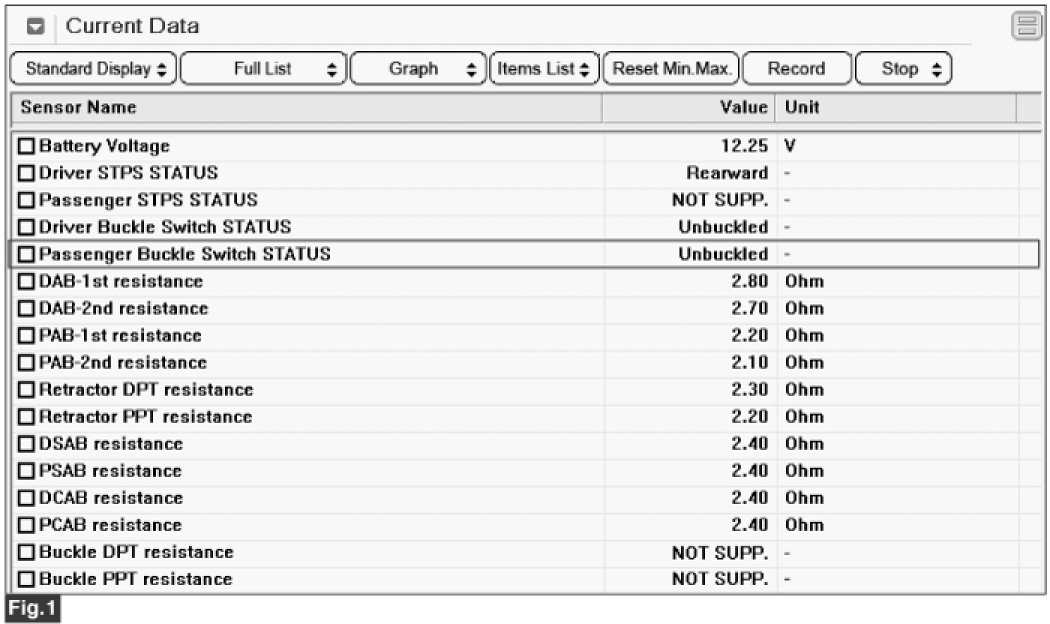Select the DCAB resistance label
Screen dimensions: 1050x624
110,498
